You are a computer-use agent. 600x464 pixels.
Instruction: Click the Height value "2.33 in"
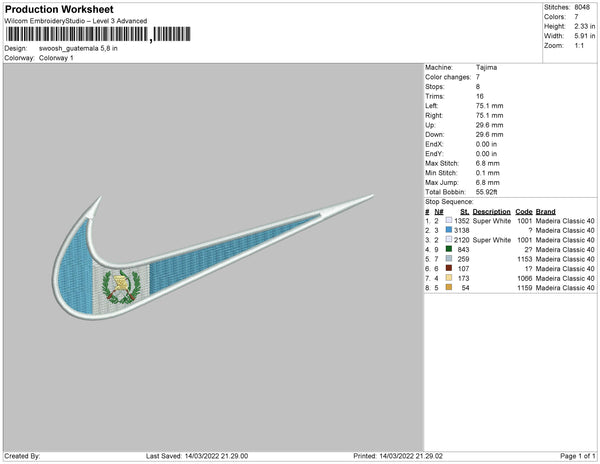tap(584, 26)
